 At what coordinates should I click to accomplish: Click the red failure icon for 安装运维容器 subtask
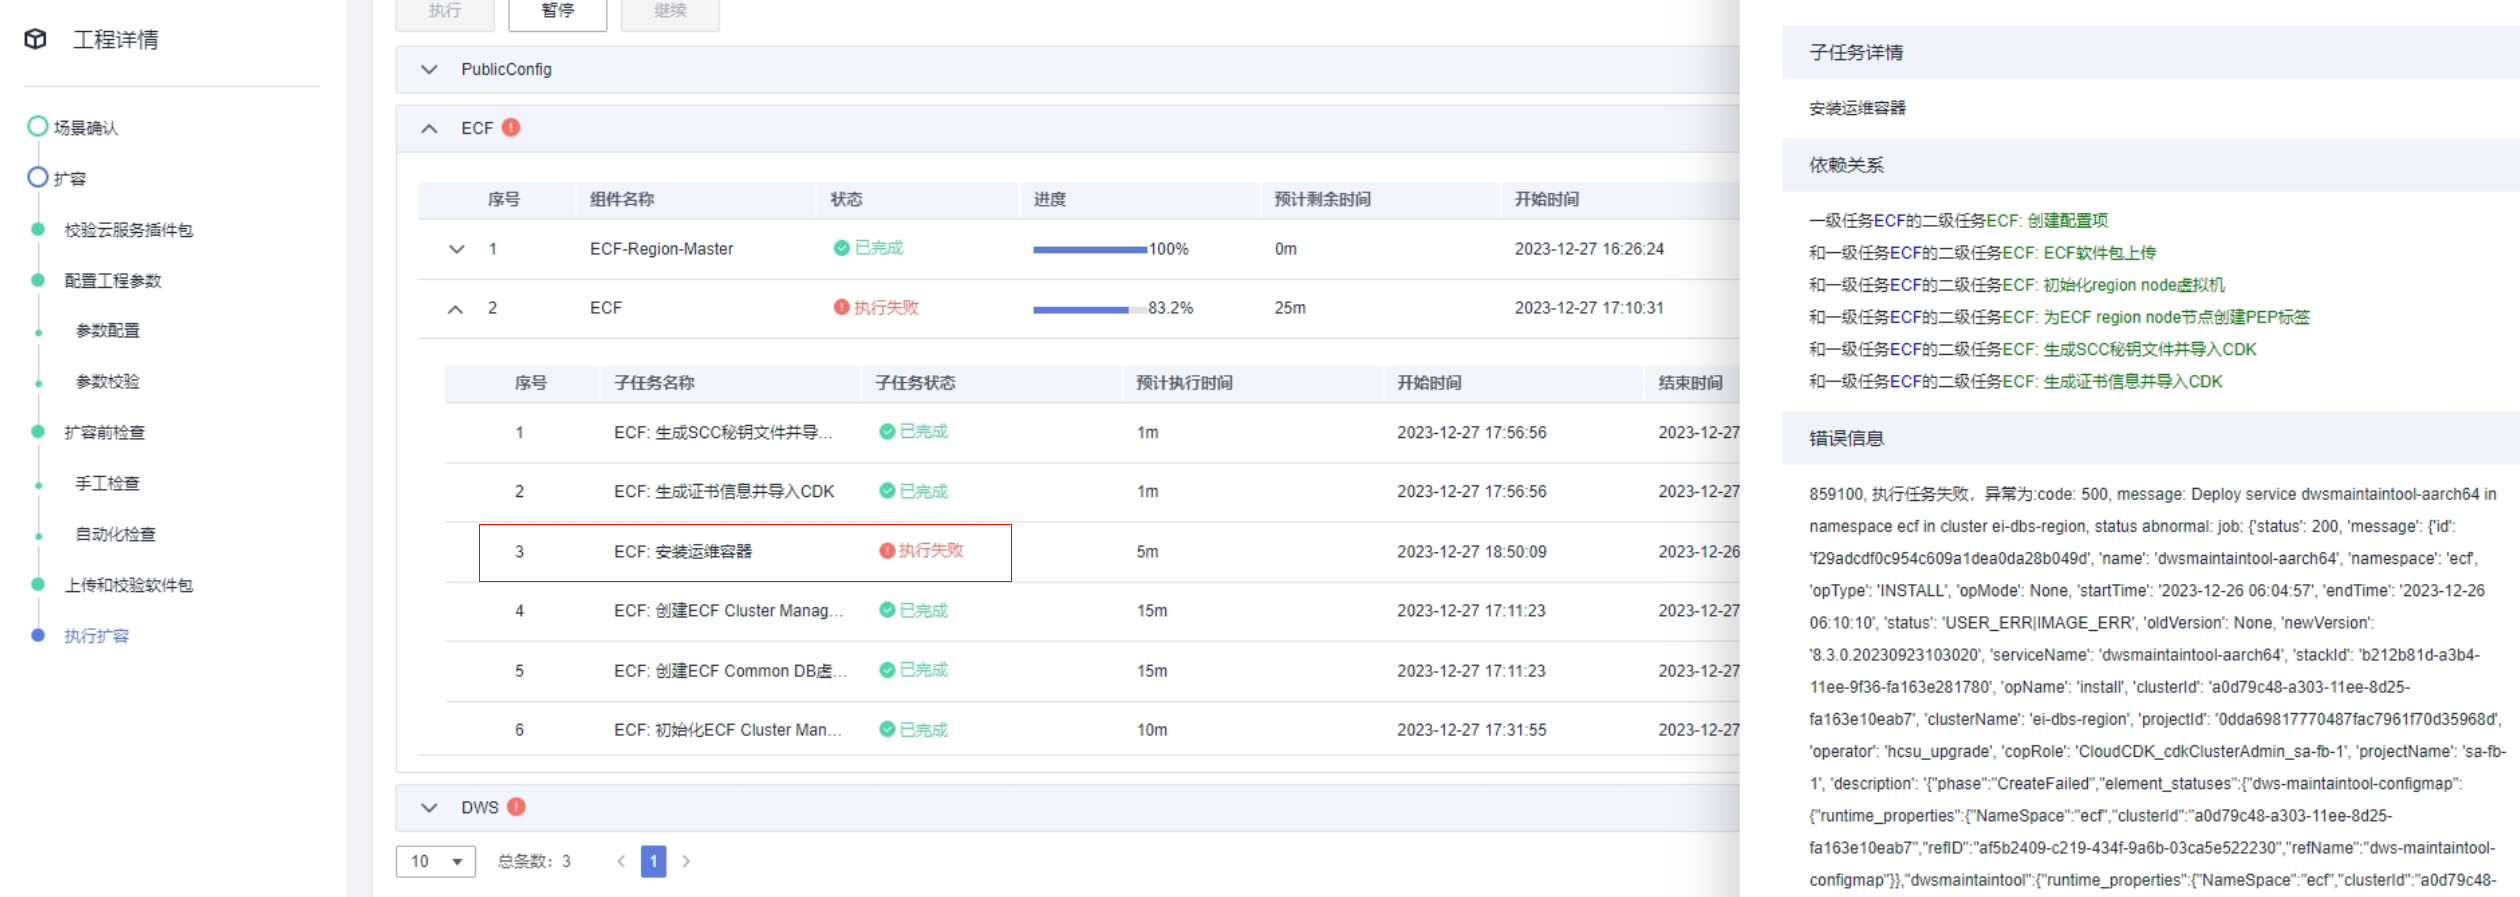pos(887,550)
